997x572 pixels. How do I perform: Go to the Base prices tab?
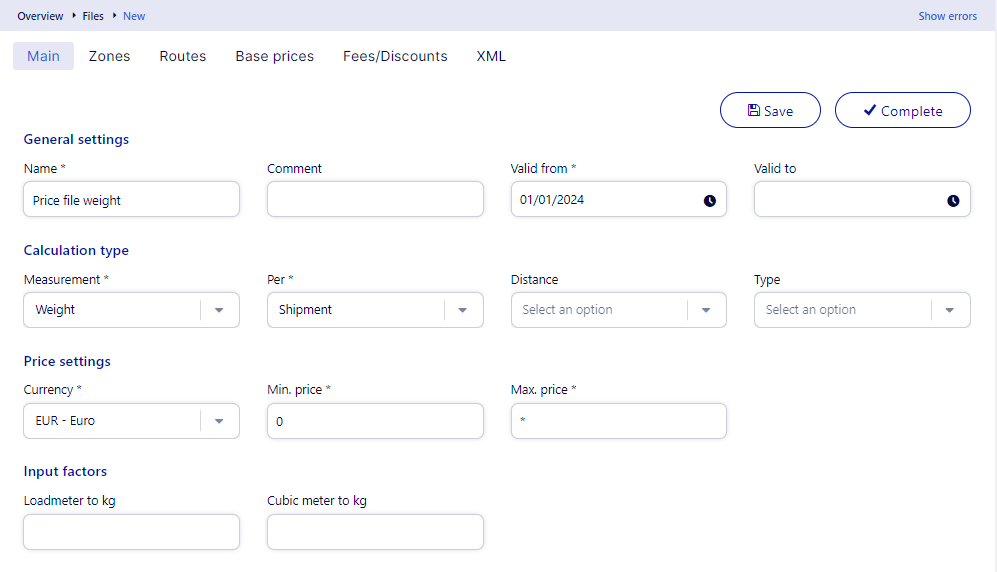275,56
